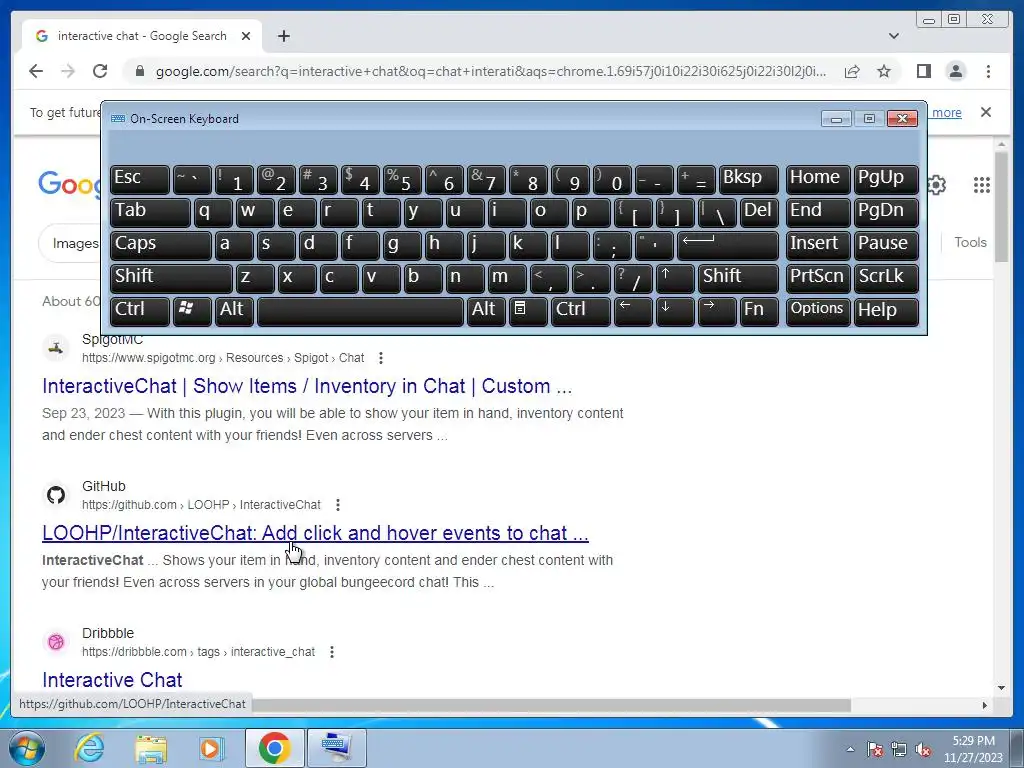The height and width of the screenshot is (768, 1024).
Task: Open the Chrome three-dot menu
Action: point(988,71)
